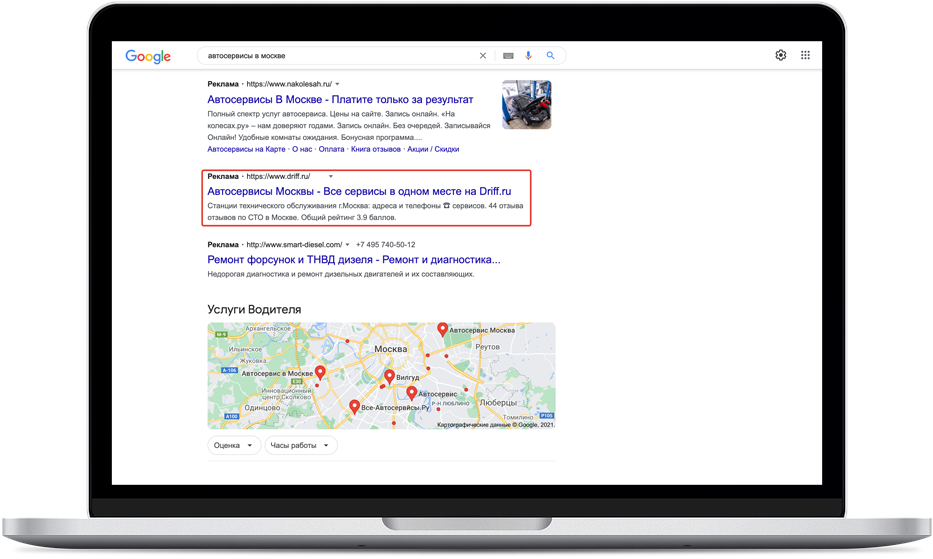This screenshot has height=559, width=933.
Task: Expand the arrow next to driff.ru URL
Action: click(331, 176)
